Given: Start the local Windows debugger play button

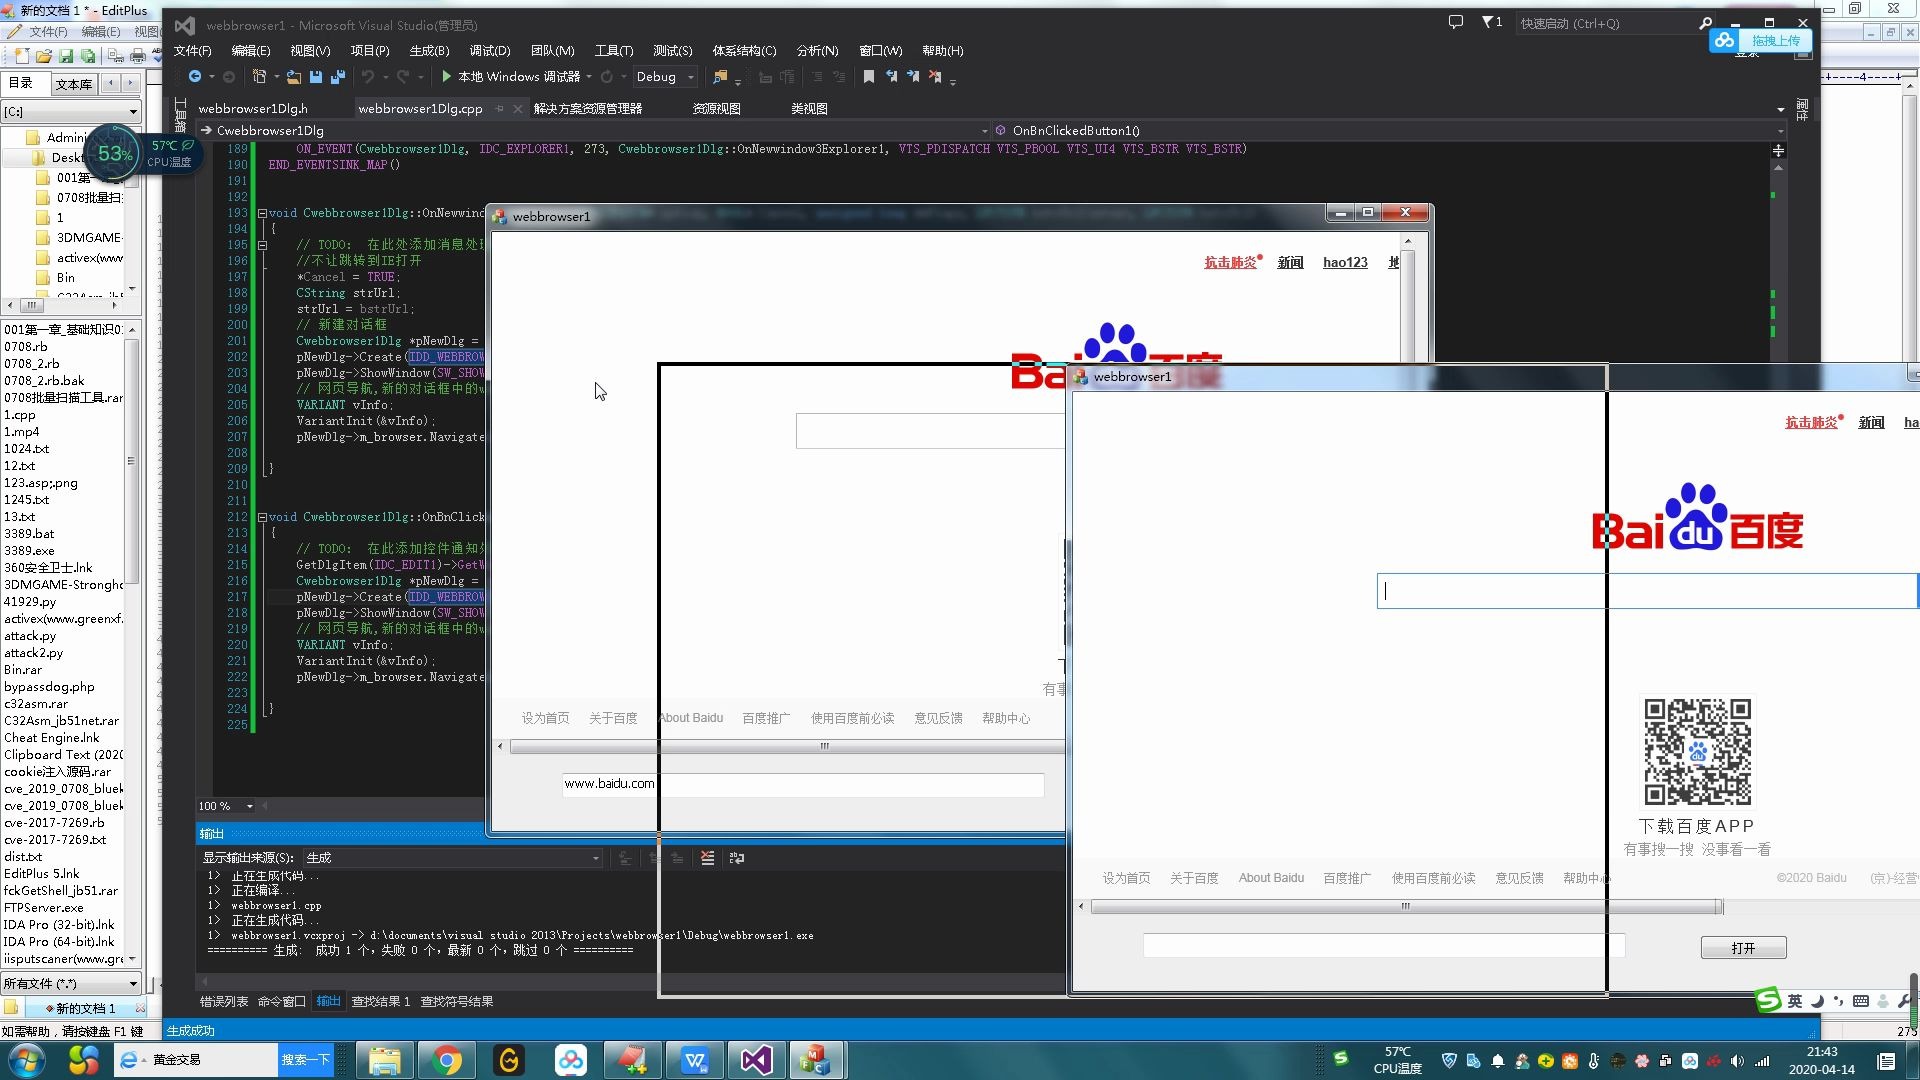Looking at the screenshot, I should click(x=446, y=77).
